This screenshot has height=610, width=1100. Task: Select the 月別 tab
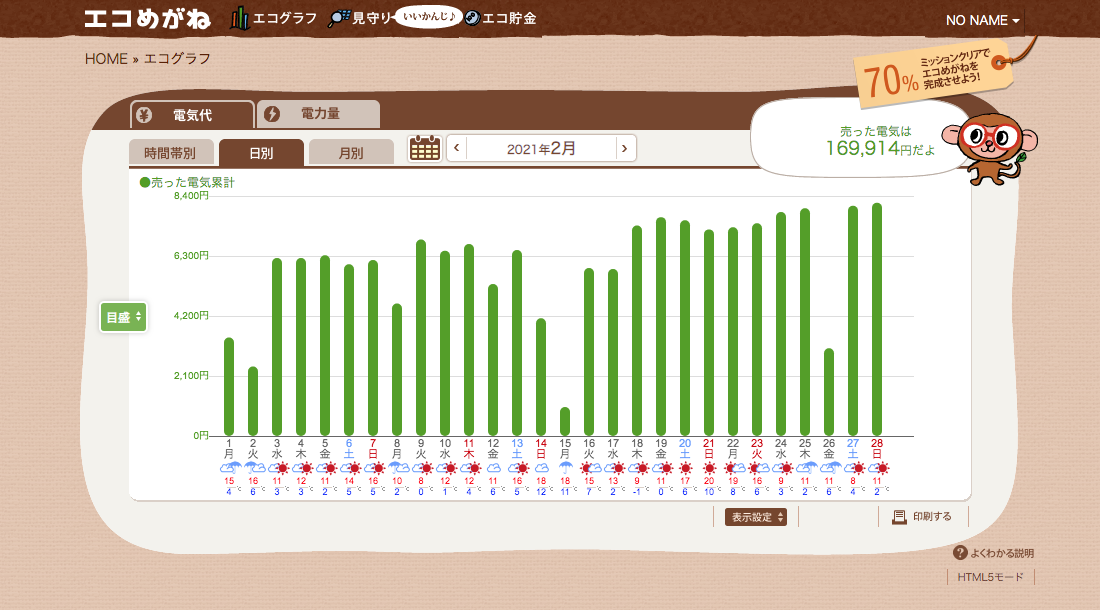coord(351,153)
